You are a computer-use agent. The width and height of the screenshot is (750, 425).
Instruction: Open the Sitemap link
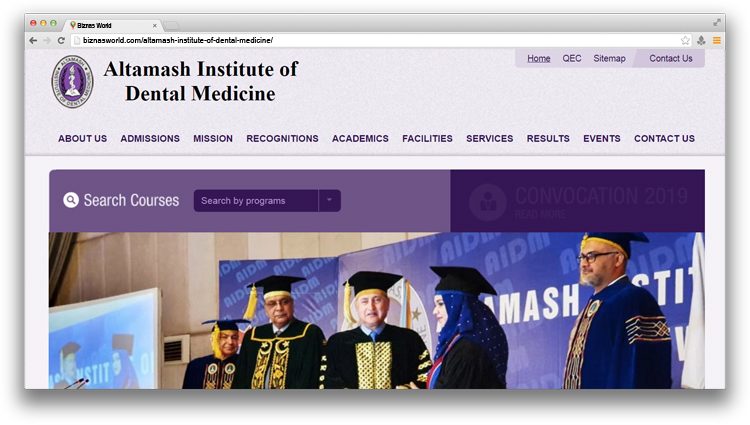[x=609, y=58]
